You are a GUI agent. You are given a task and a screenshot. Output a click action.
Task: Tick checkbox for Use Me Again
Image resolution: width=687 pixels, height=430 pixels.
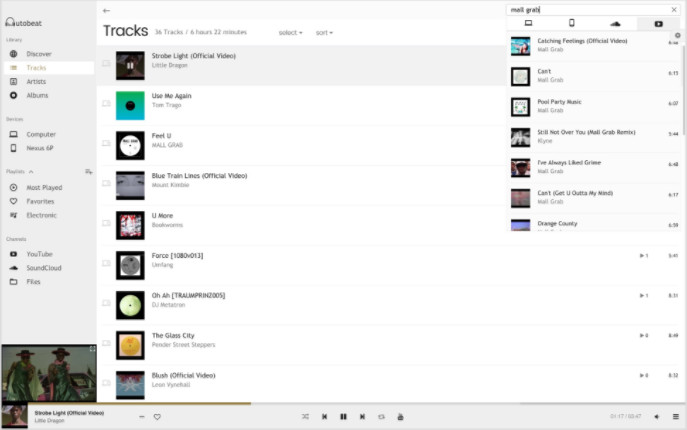tap(106, 103)
